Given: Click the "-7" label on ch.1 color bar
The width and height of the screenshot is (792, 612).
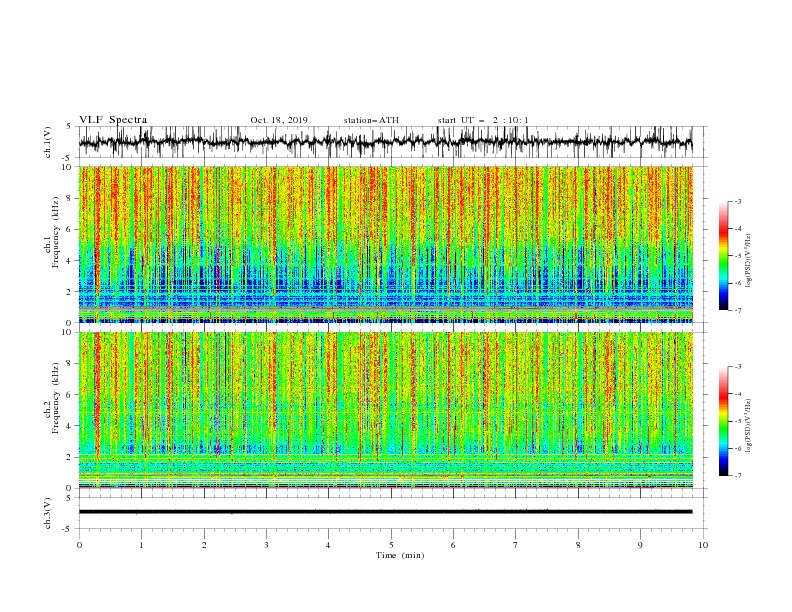Looking at the screenshot, I should [x=738, y=311].
